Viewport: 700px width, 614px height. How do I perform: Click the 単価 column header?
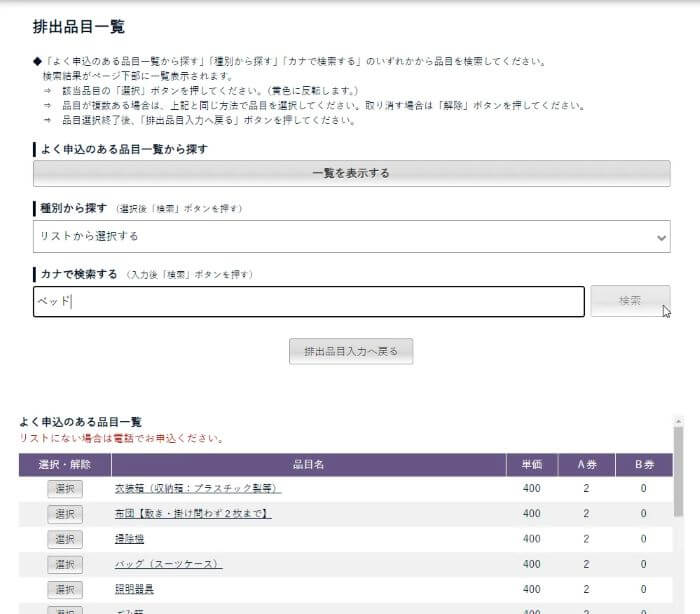coord(532,465)
